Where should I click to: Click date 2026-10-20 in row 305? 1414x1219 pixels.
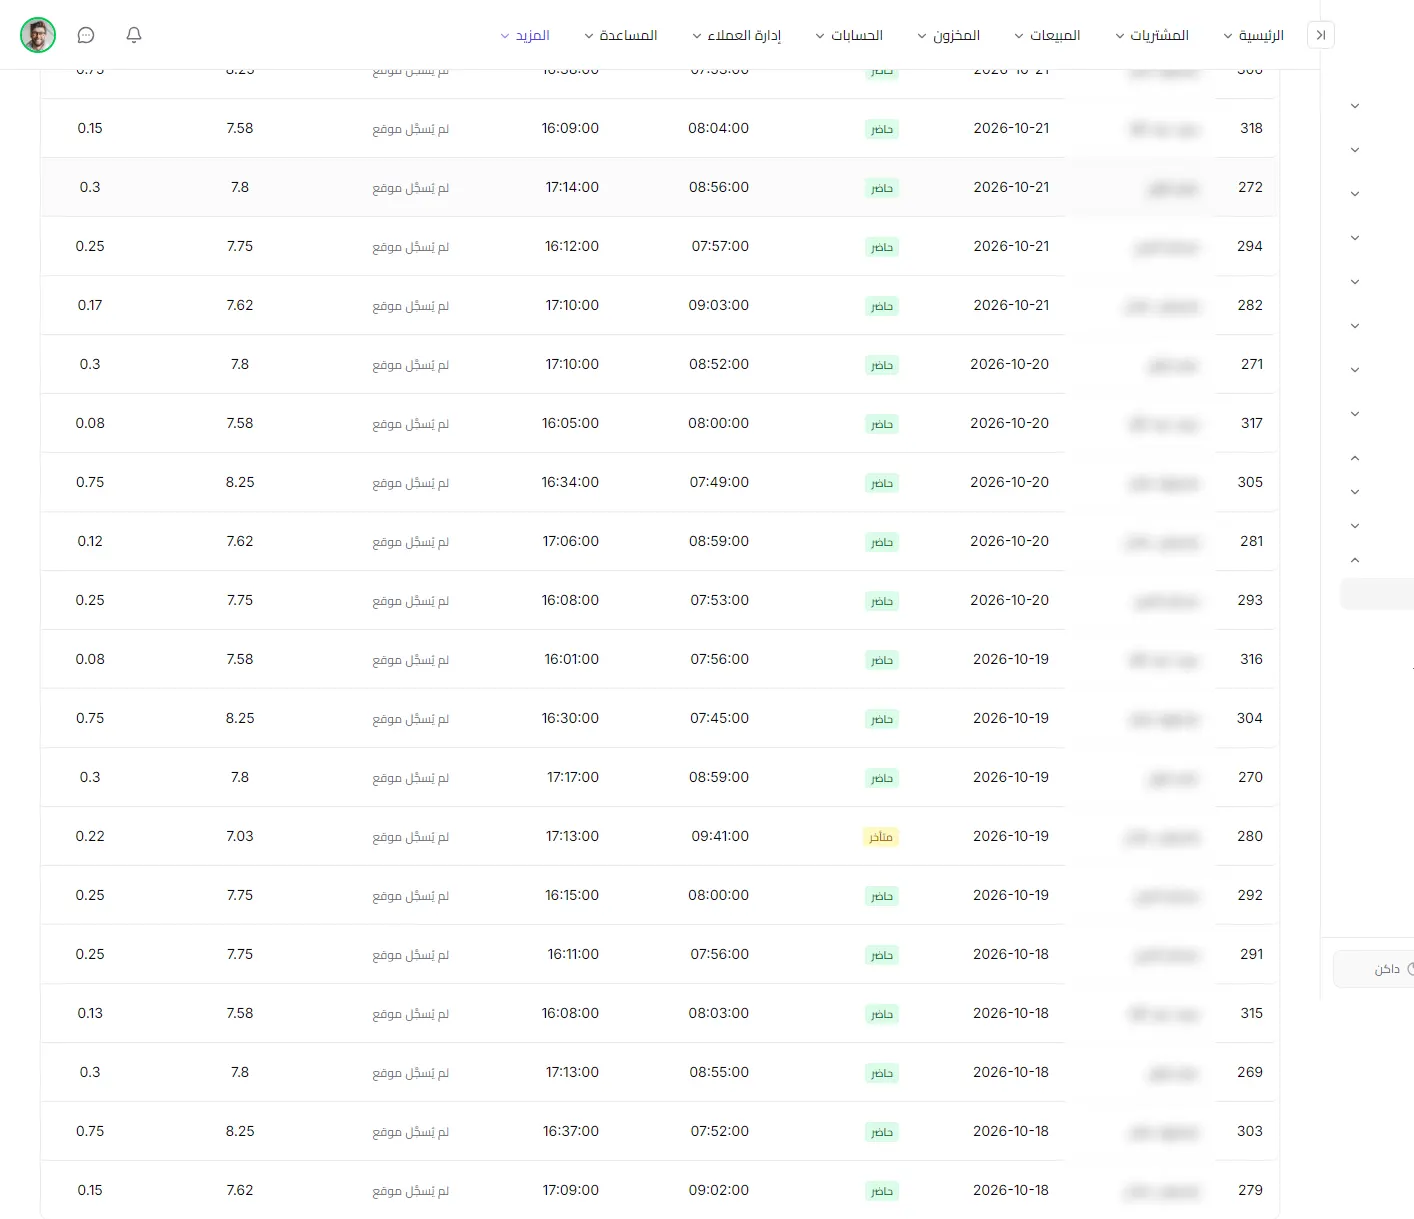(x=1010, y=482)
